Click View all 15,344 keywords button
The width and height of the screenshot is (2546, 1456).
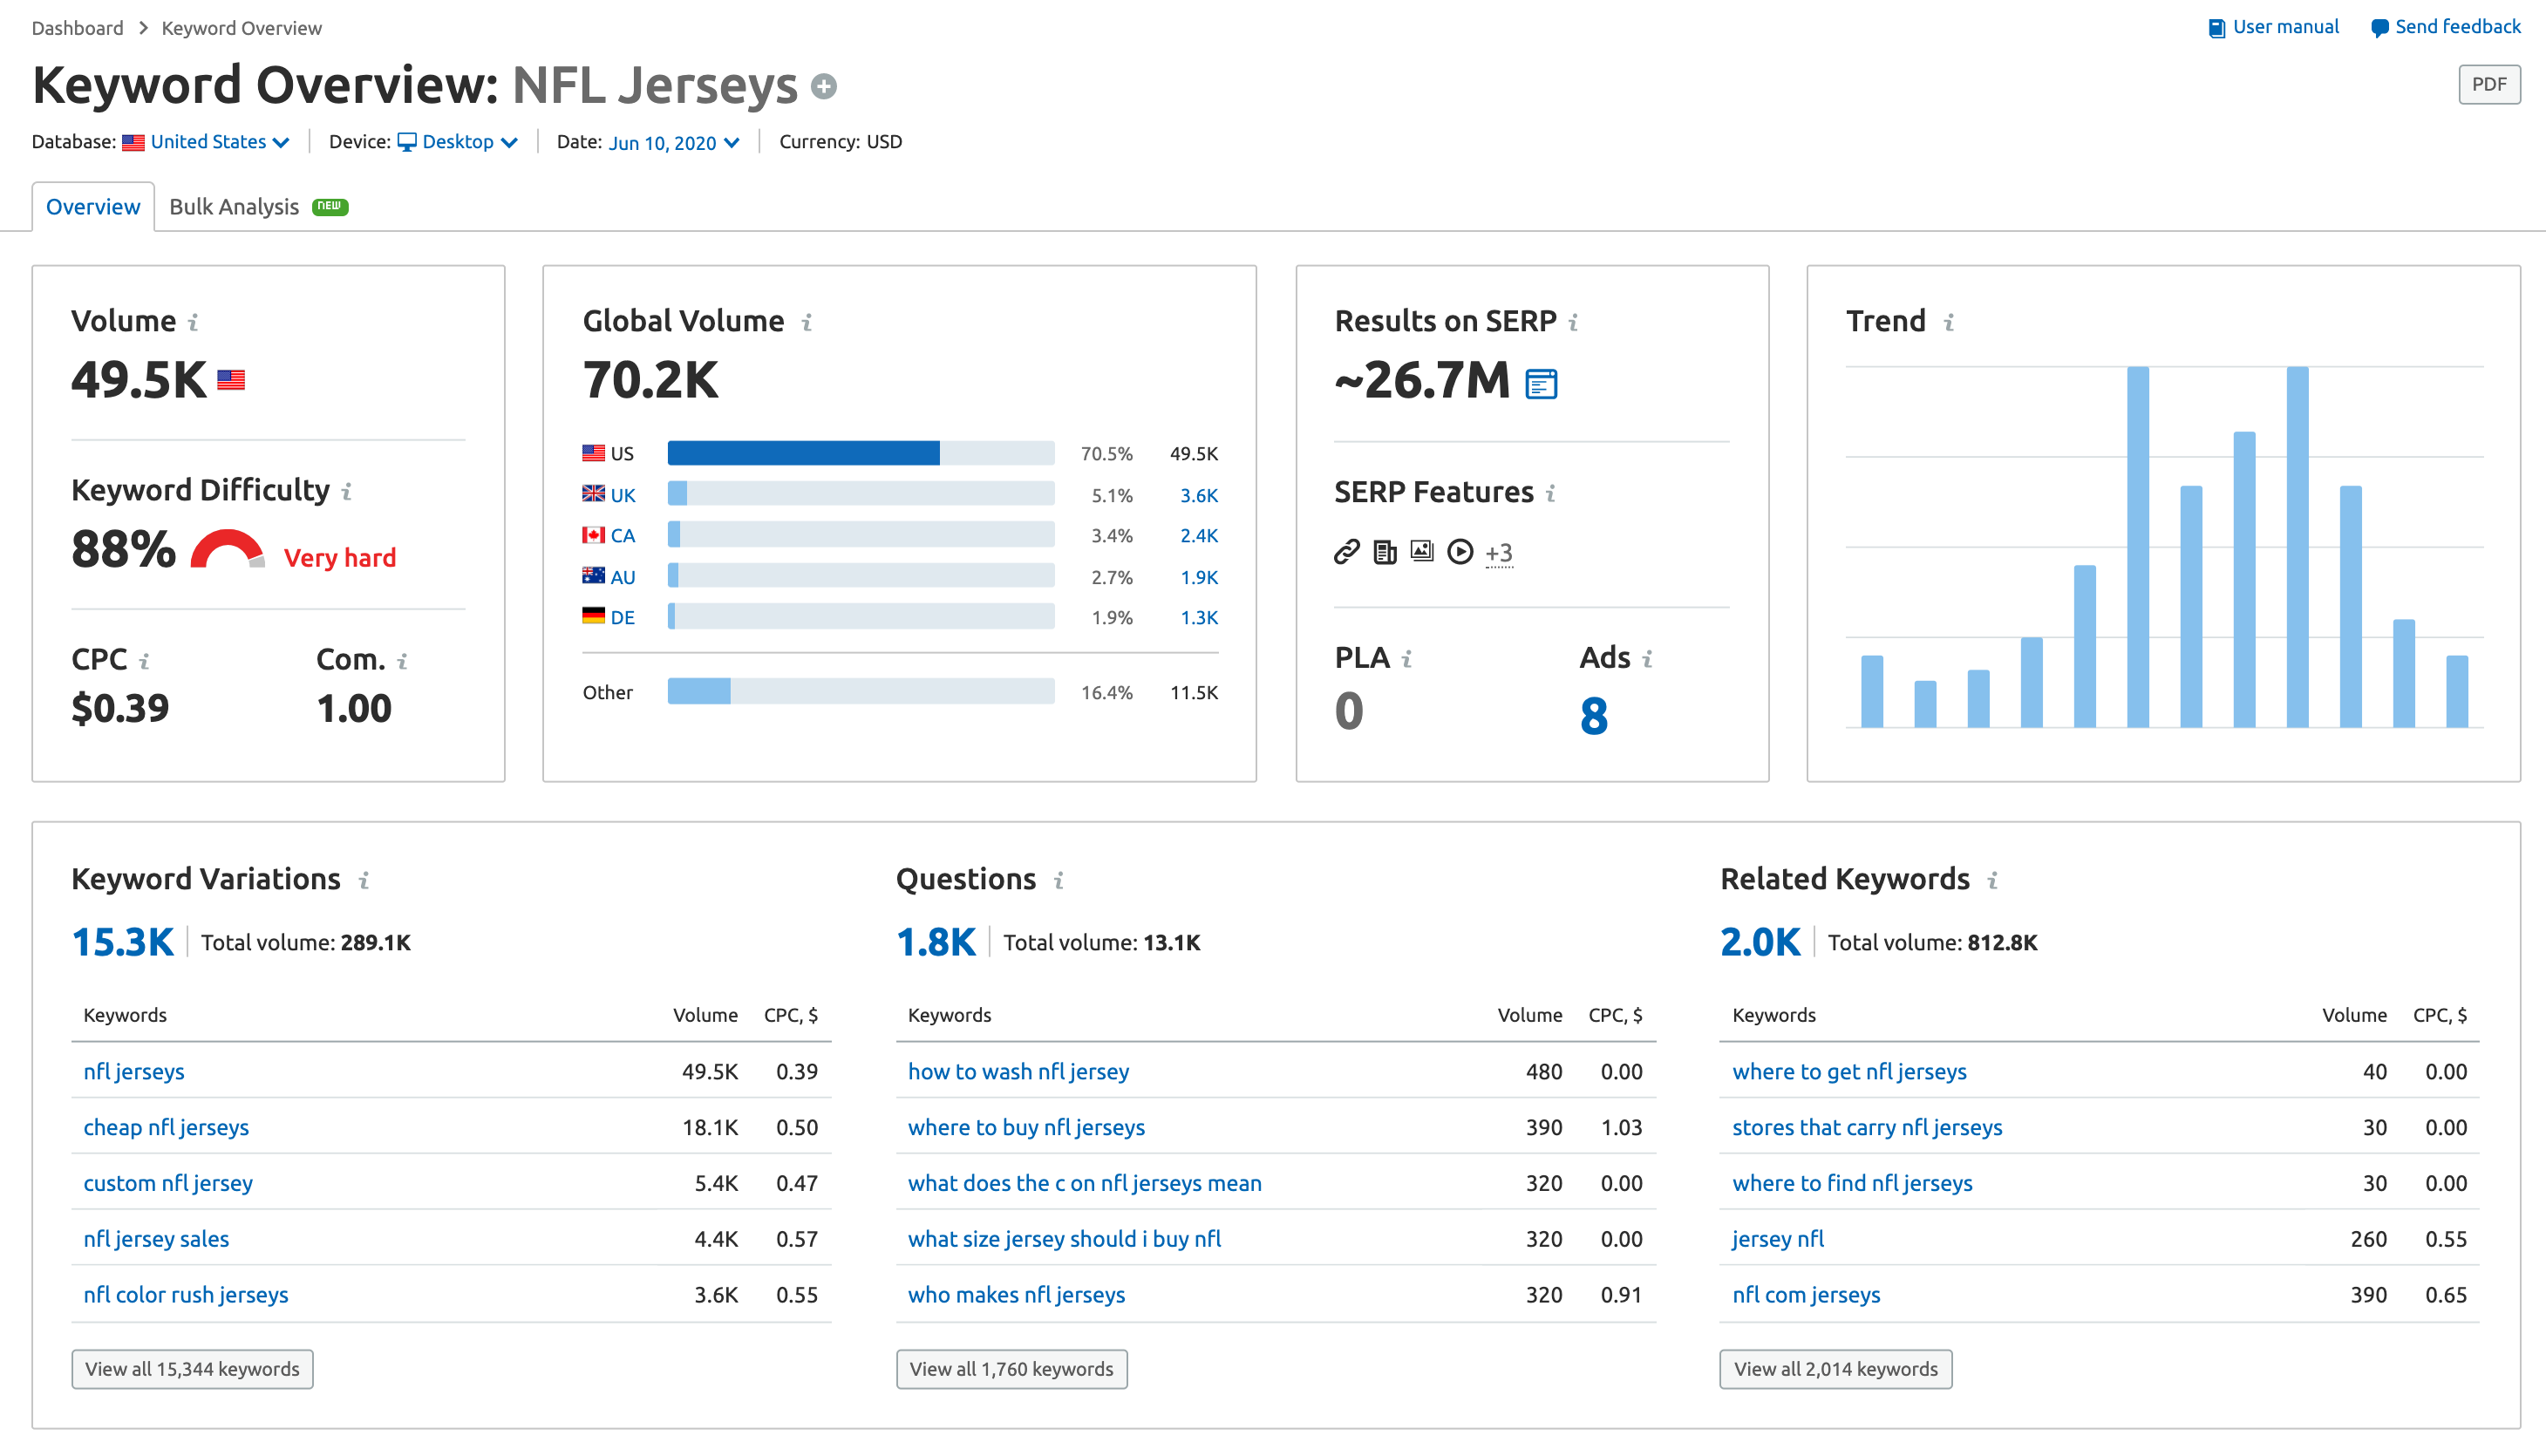(193, 1369)
